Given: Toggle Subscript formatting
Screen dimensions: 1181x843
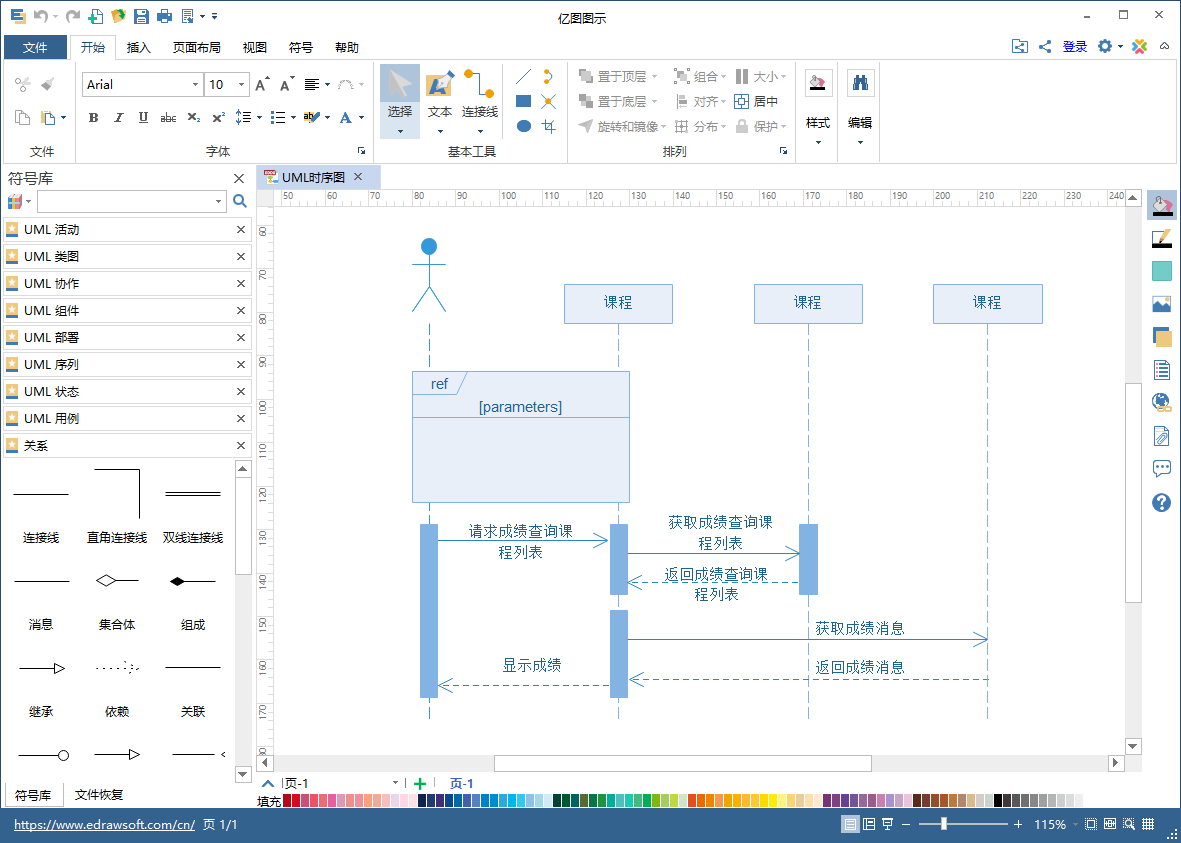Looking at the screenshot, I should (x=194, y=118).
